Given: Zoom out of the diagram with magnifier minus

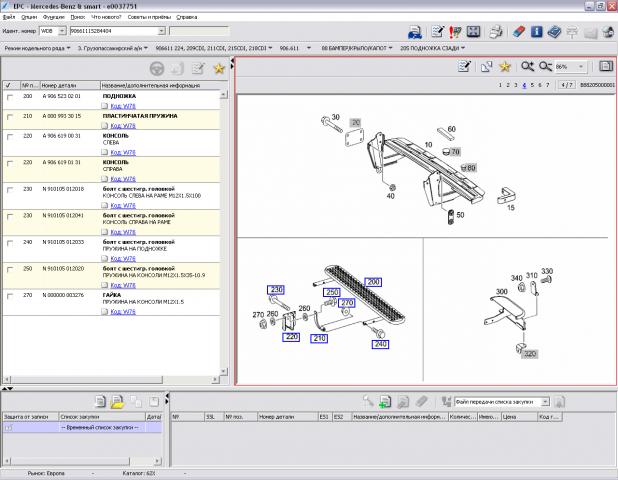Looking at the screenshot, I should pyautogui.click(x=545, y=66).
